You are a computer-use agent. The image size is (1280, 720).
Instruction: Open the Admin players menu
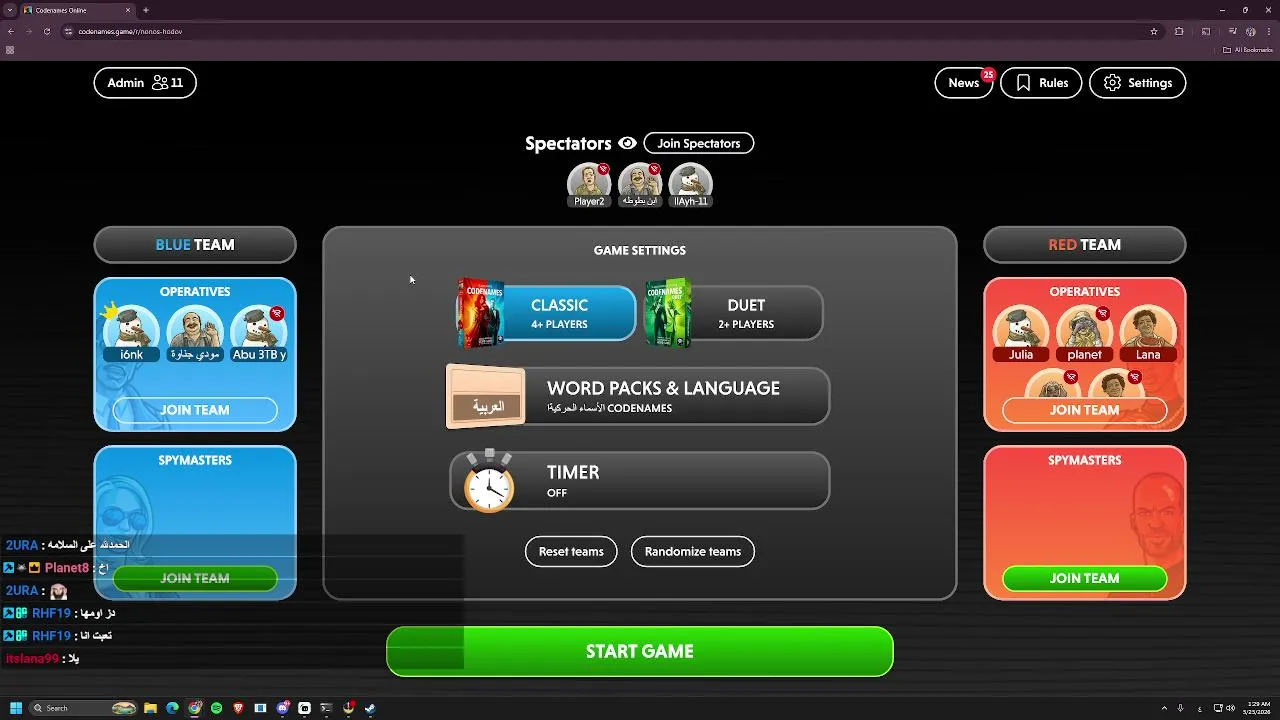145,83
